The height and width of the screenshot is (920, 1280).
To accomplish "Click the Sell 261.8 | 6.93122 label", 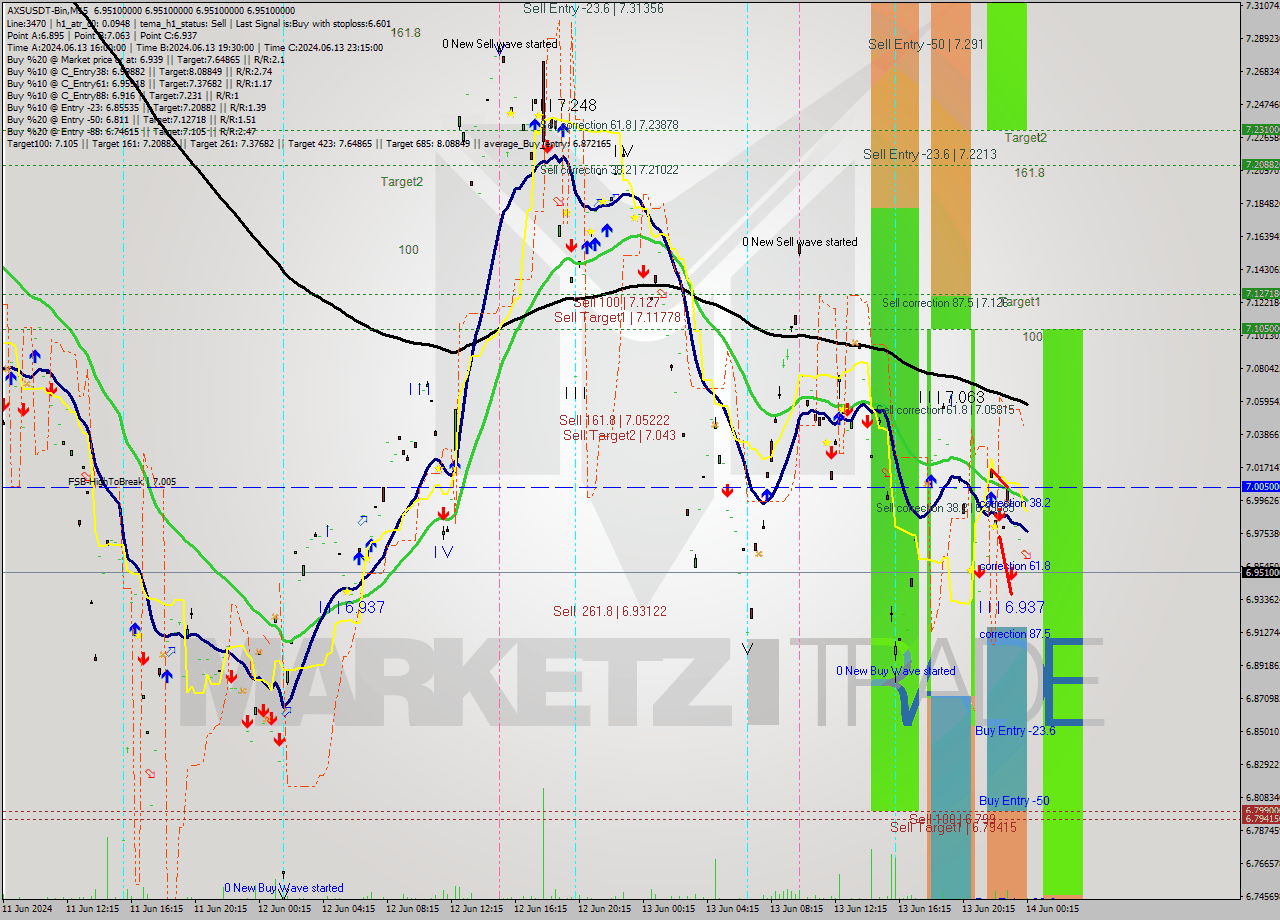I will 610,611.
